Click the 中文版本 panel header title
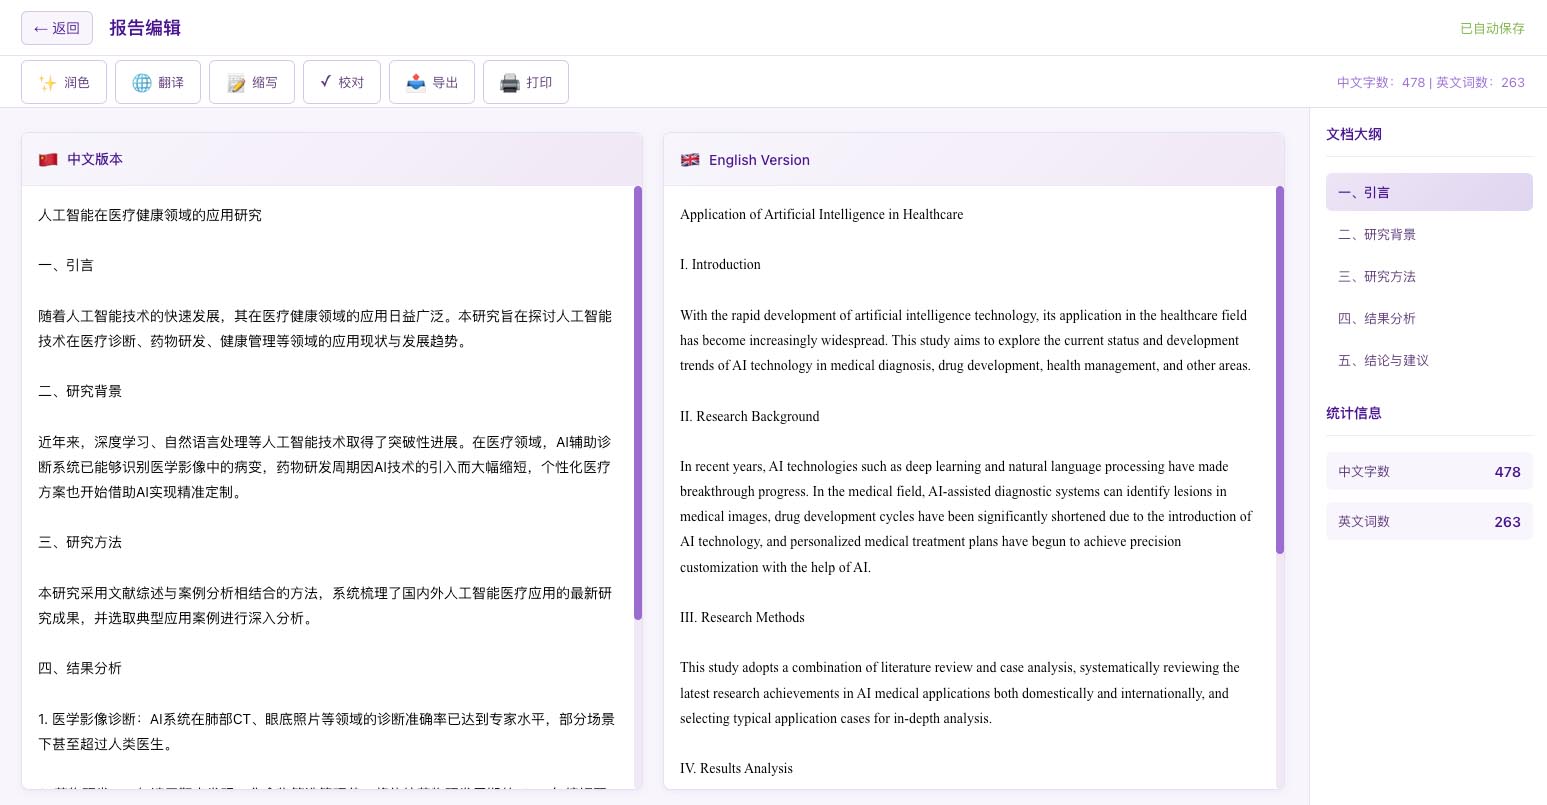The image size is (1547, 805). pos(95,159)
